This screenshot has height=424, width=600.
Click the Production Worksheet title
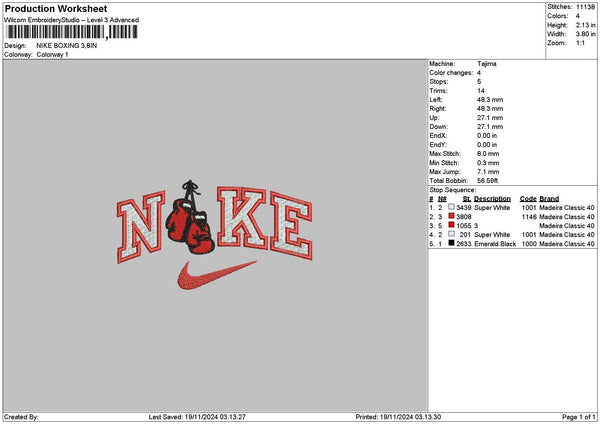click(56, 8)
